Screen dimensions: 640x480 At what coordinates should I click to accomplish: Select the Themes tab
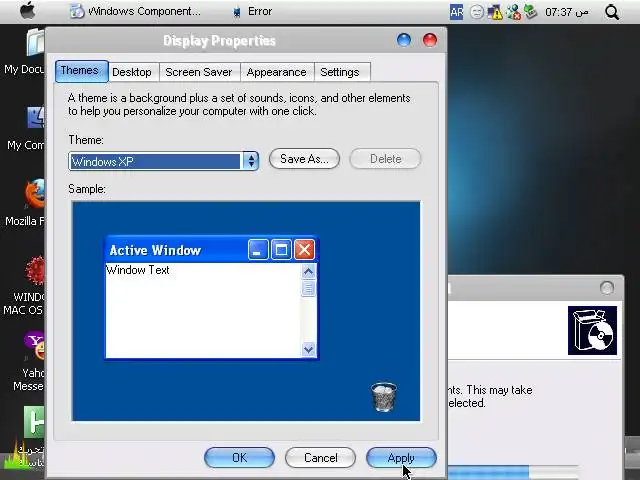click(81, 71)
